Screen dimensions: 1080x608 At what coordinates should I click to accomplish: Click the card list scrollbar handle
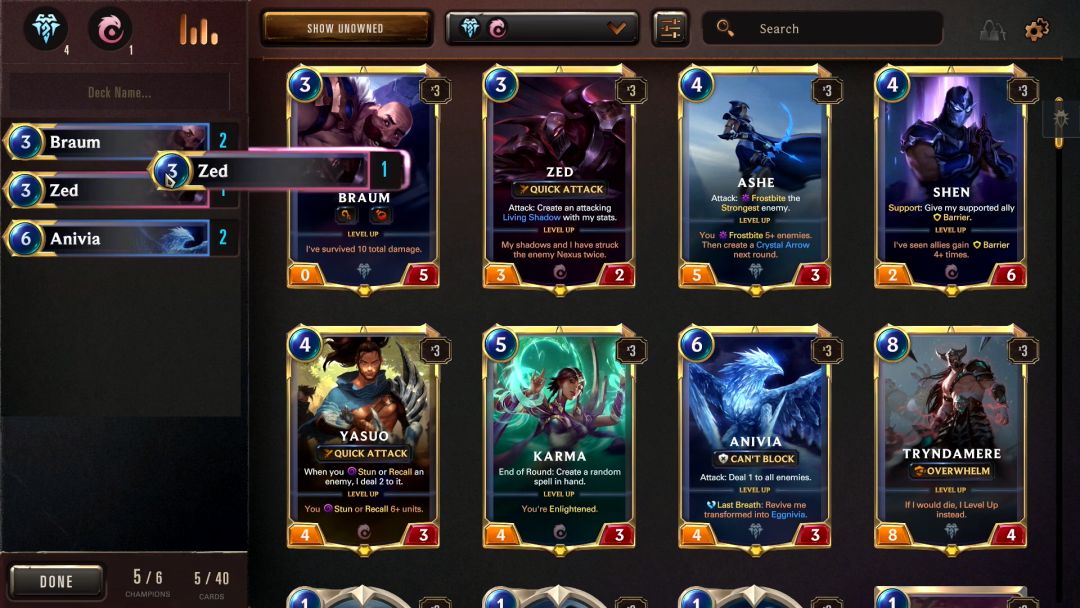[1059, 121]
